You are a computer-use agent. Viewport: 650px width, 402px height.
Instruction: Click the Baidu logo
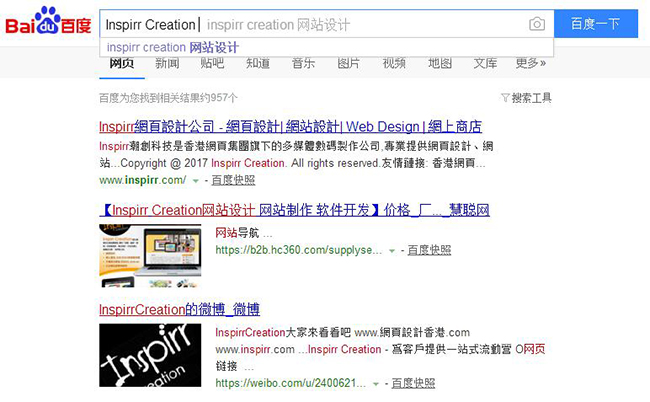48,21
